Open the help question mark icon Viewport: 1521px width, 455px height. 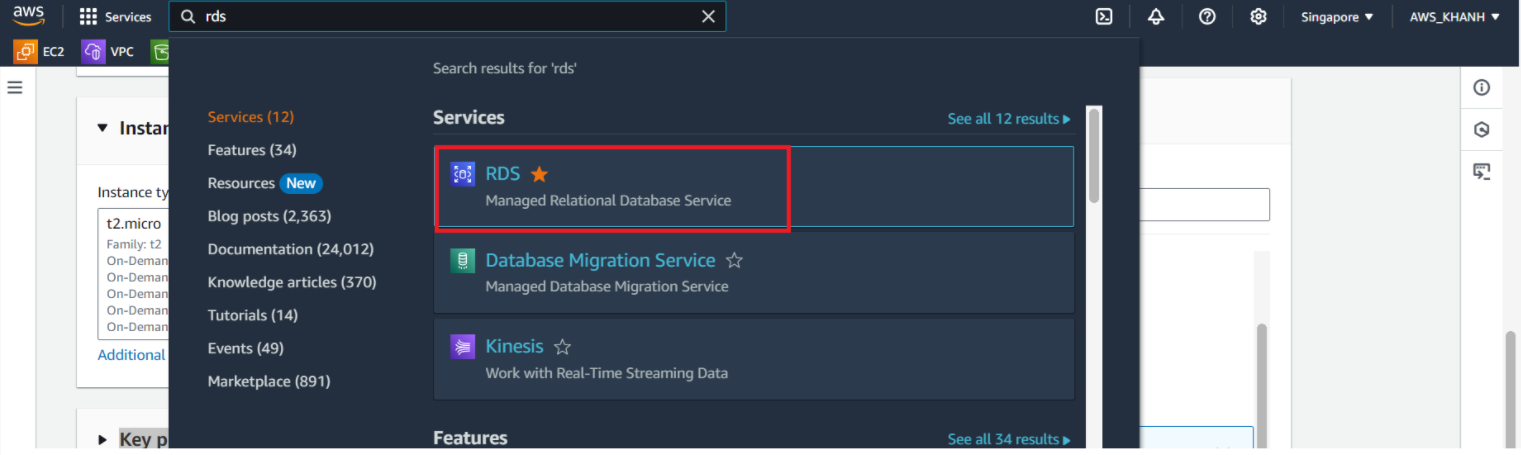click(x=1207, y=17)
